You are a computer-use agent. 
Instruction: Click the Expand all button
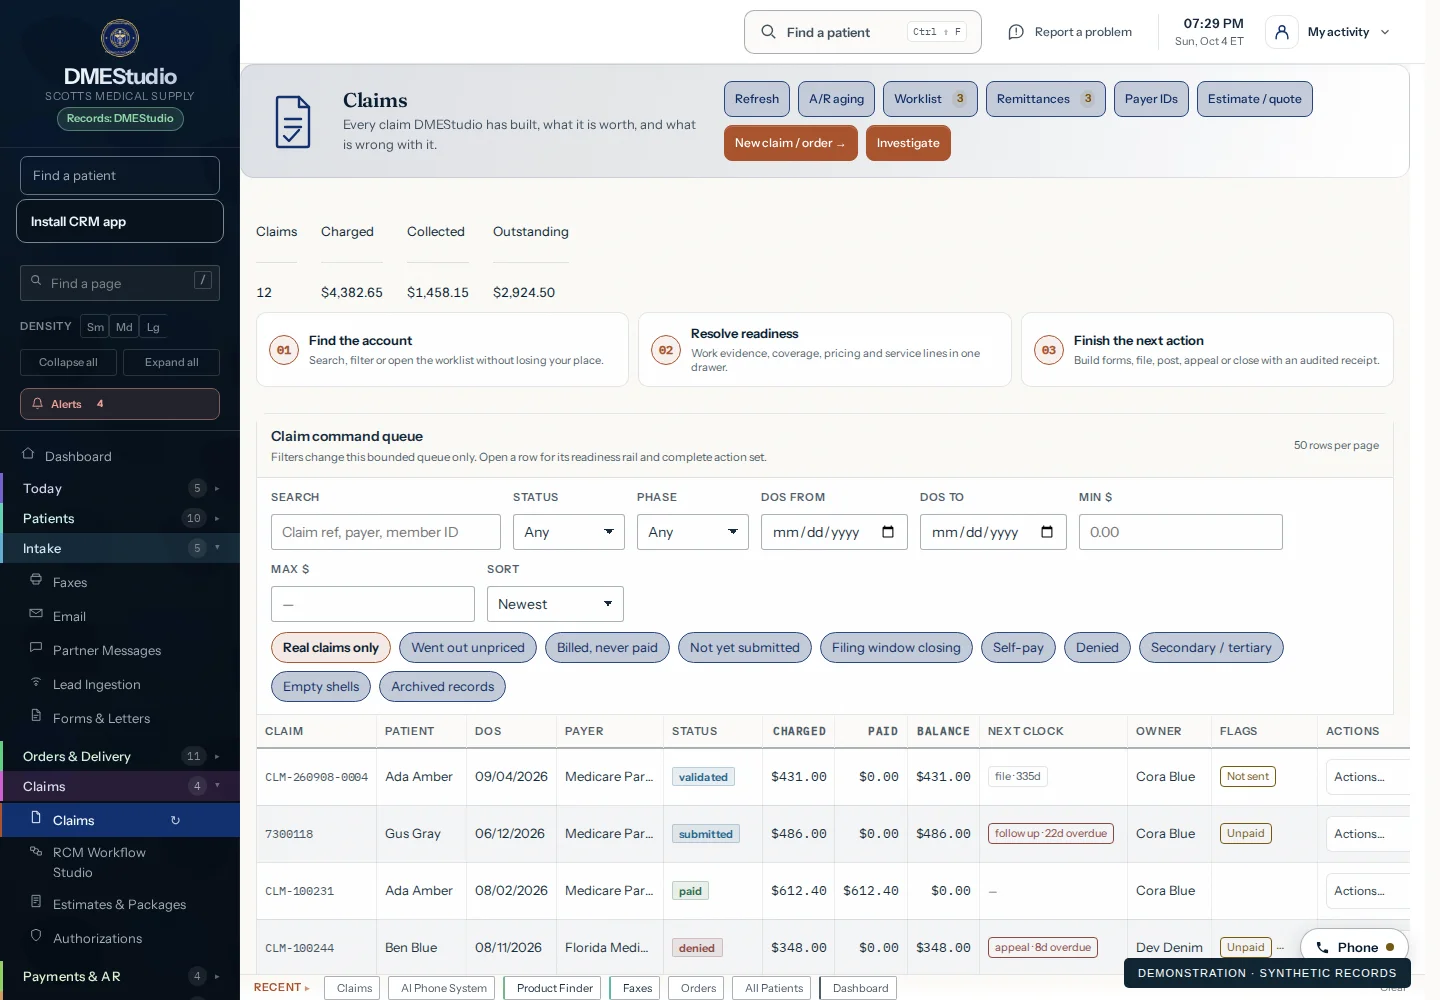tap(171, 362)
